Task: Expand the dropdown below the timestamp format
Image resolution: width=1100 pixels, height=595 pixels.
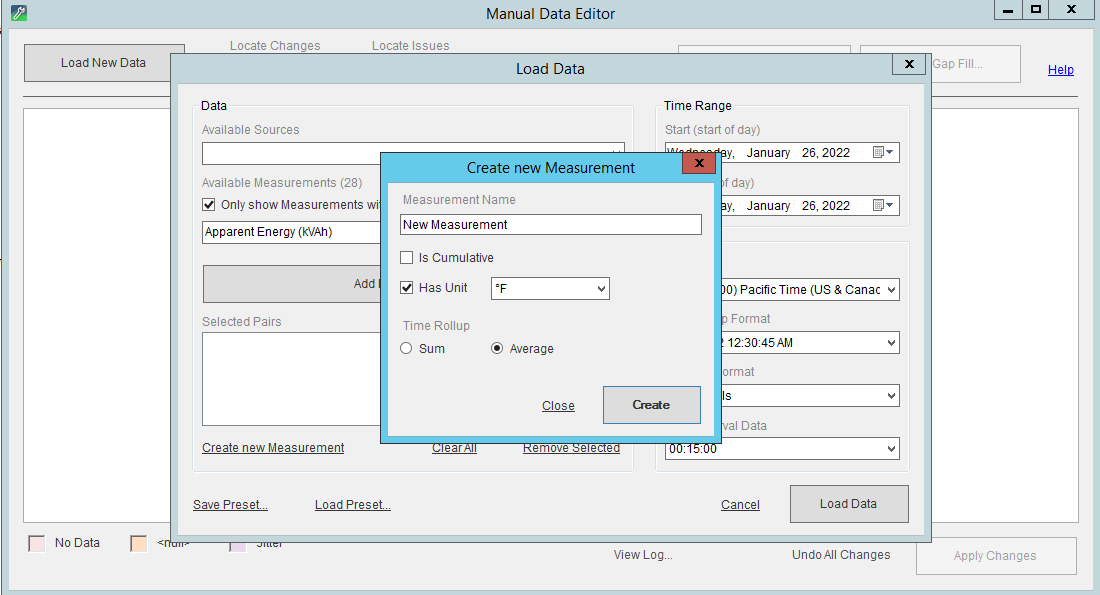Action: (808, 396)
